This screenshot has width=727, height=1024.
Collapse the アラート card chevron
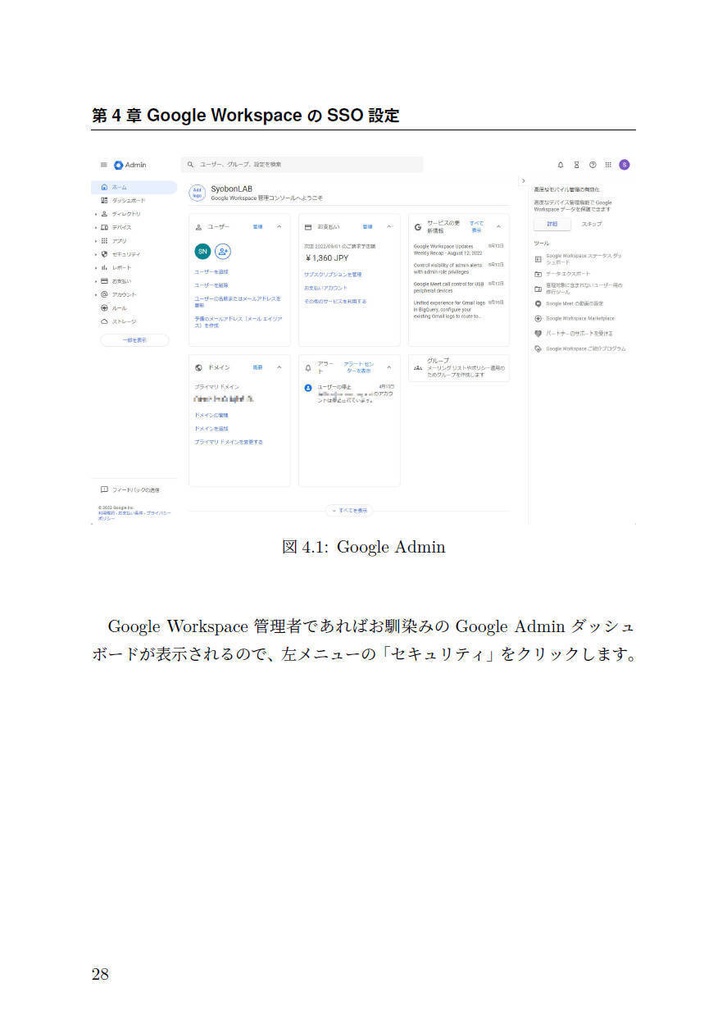[389, 368]
